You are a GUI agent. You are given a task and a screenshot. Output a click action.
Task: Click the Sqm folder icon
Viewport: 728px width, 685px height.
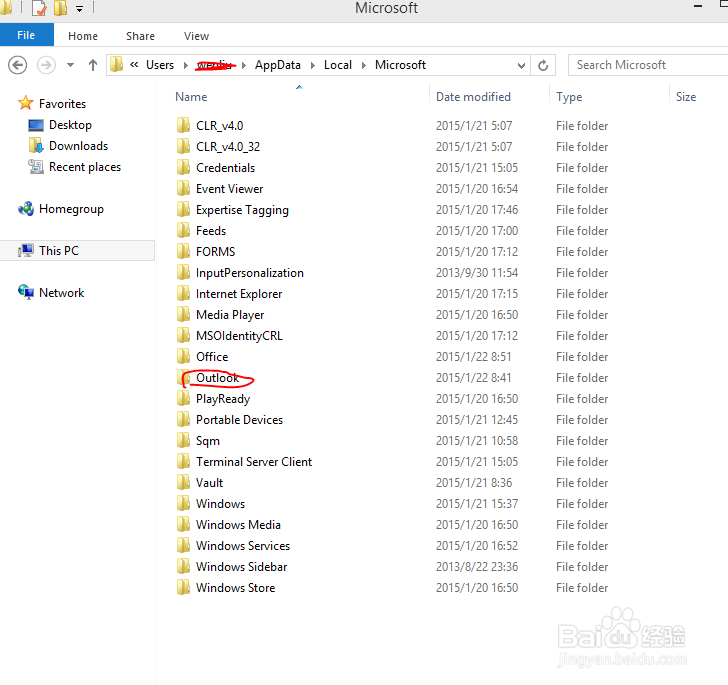(183, 441)
